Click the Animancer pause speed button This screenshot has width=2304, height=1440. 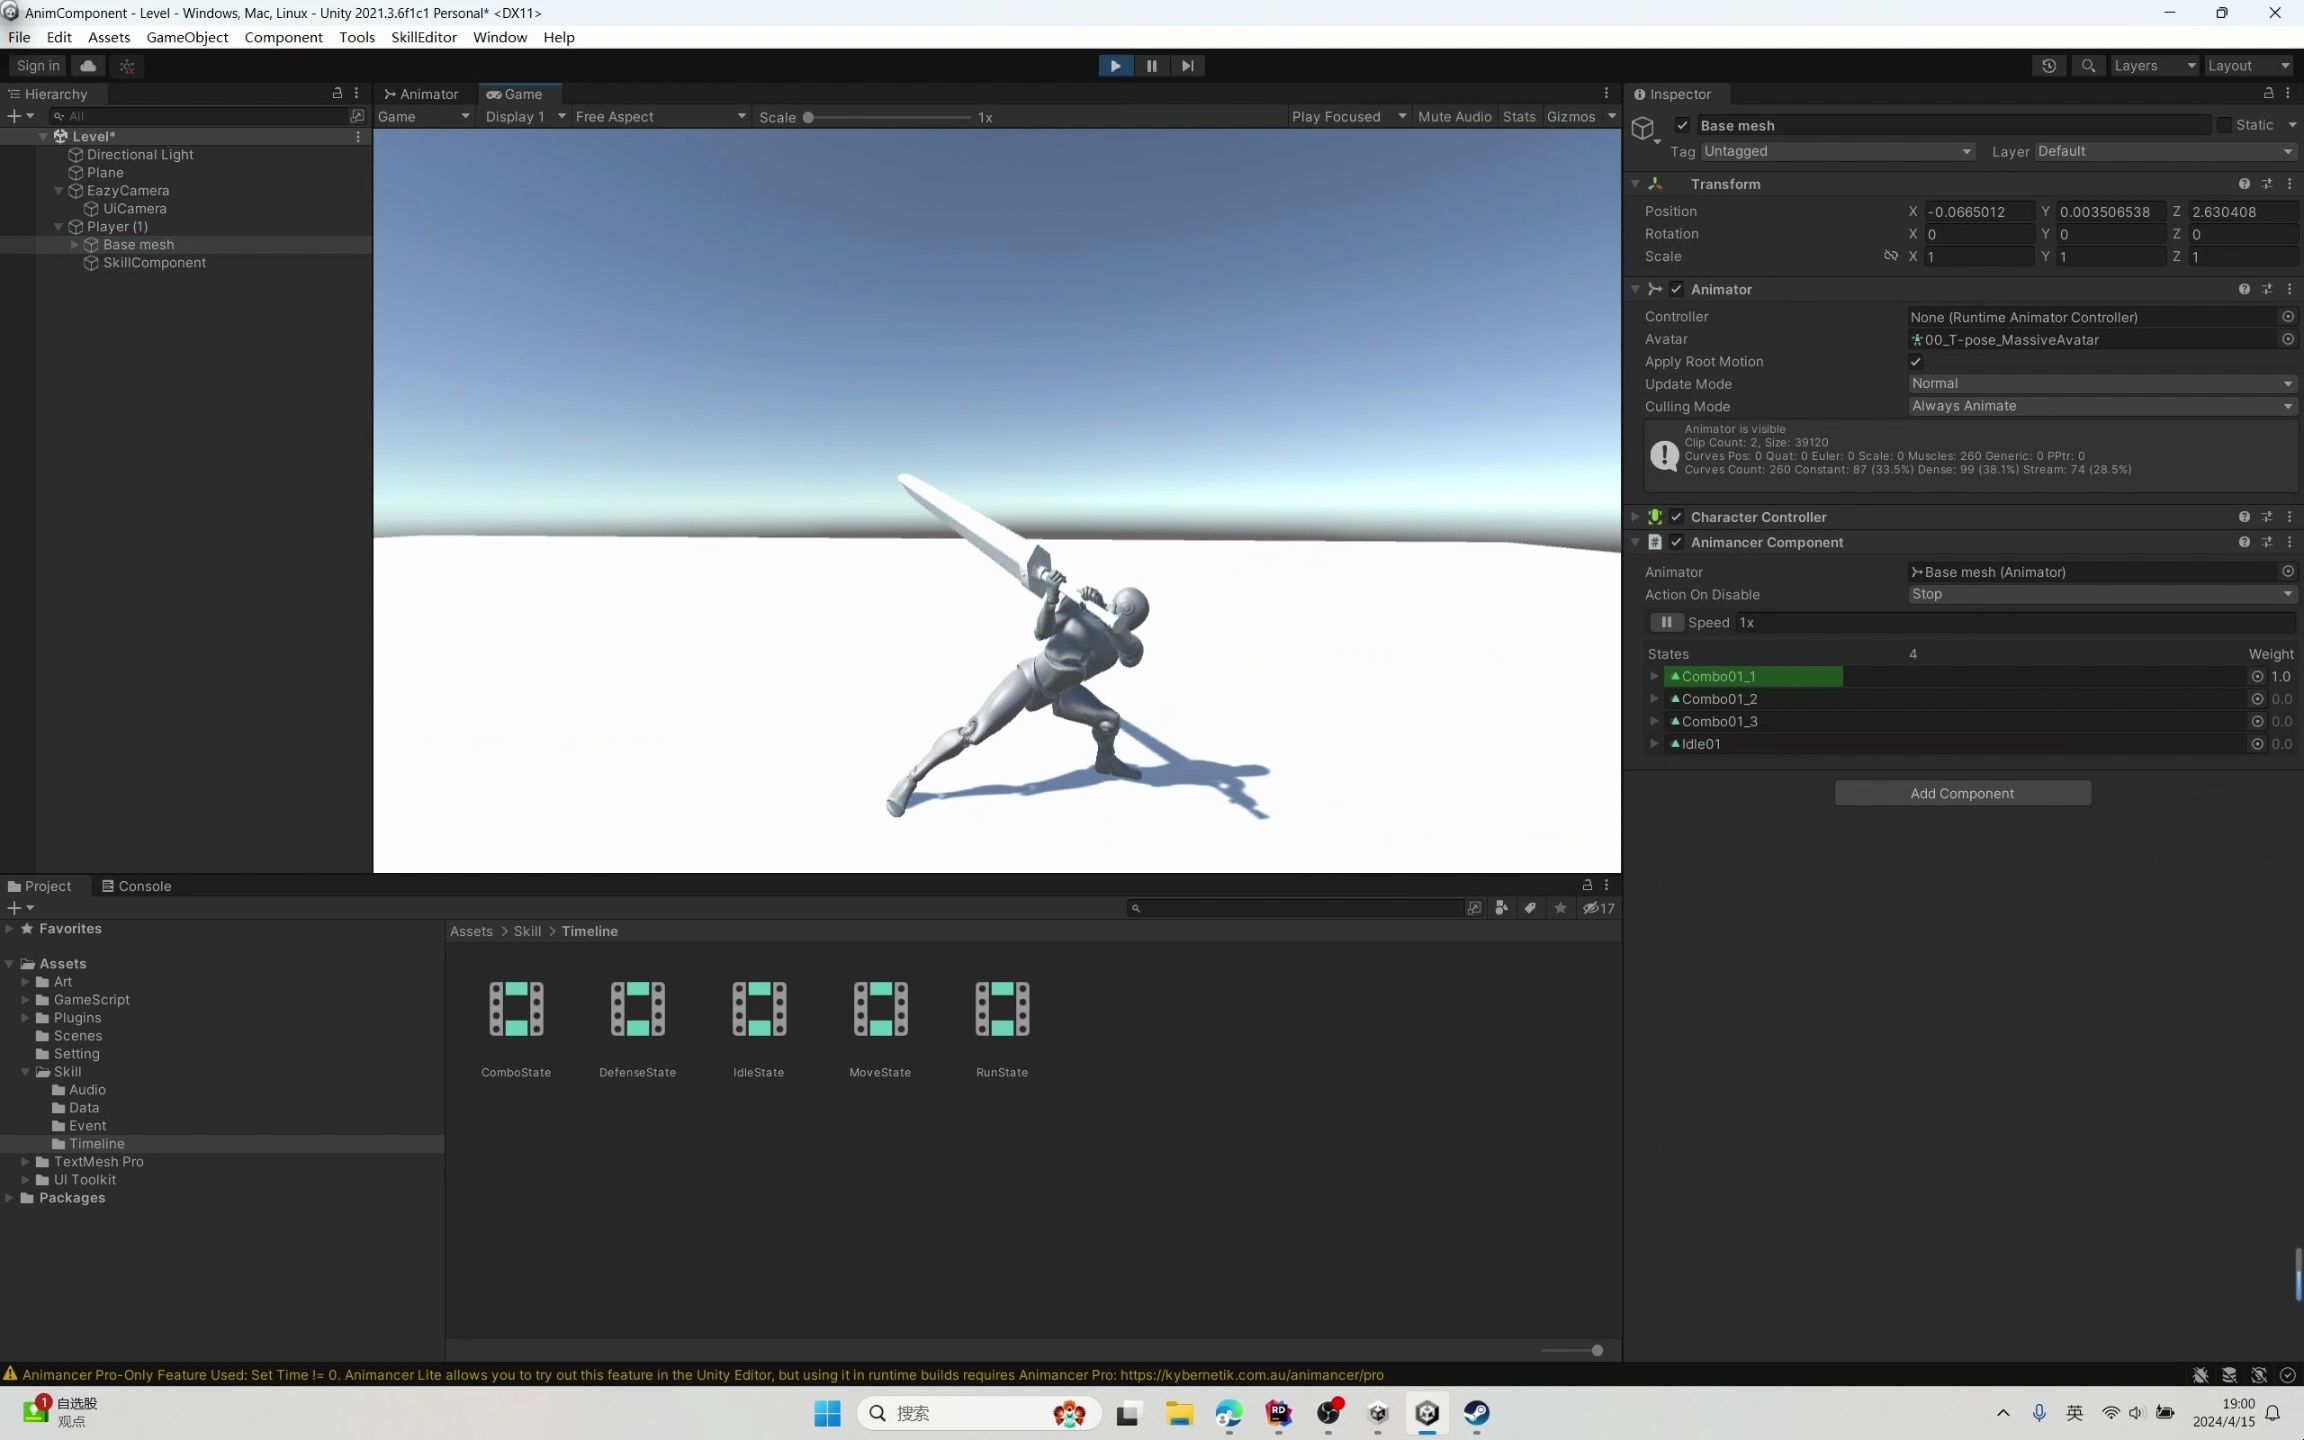[x=1666, y=622]
